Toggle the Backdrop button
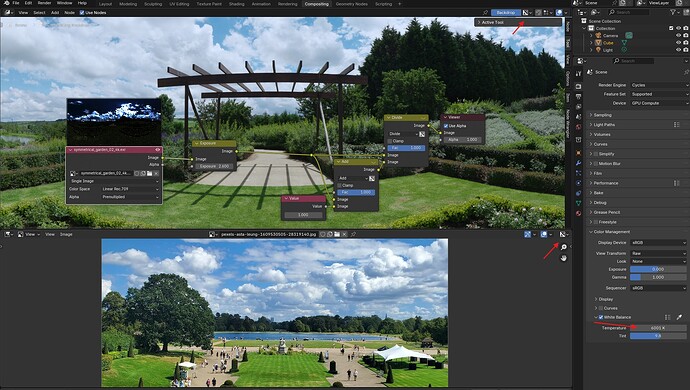690x390 pixels. pyautogui.click(x=506, y=13)
